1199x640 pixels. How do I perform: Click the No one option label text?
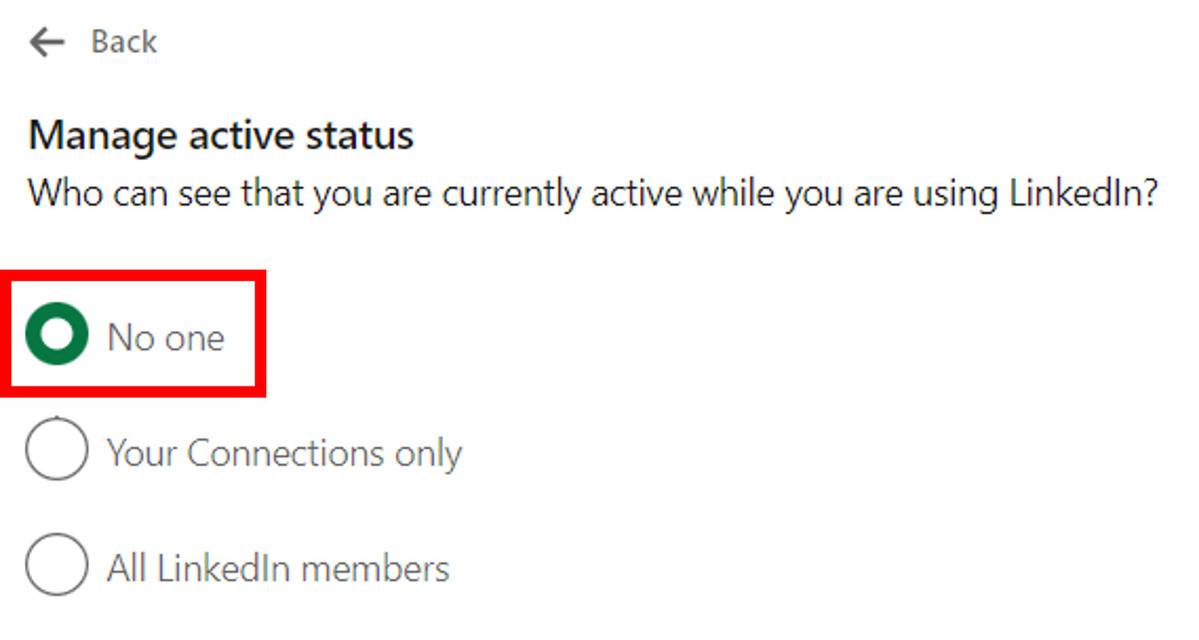tap(167, 337)
